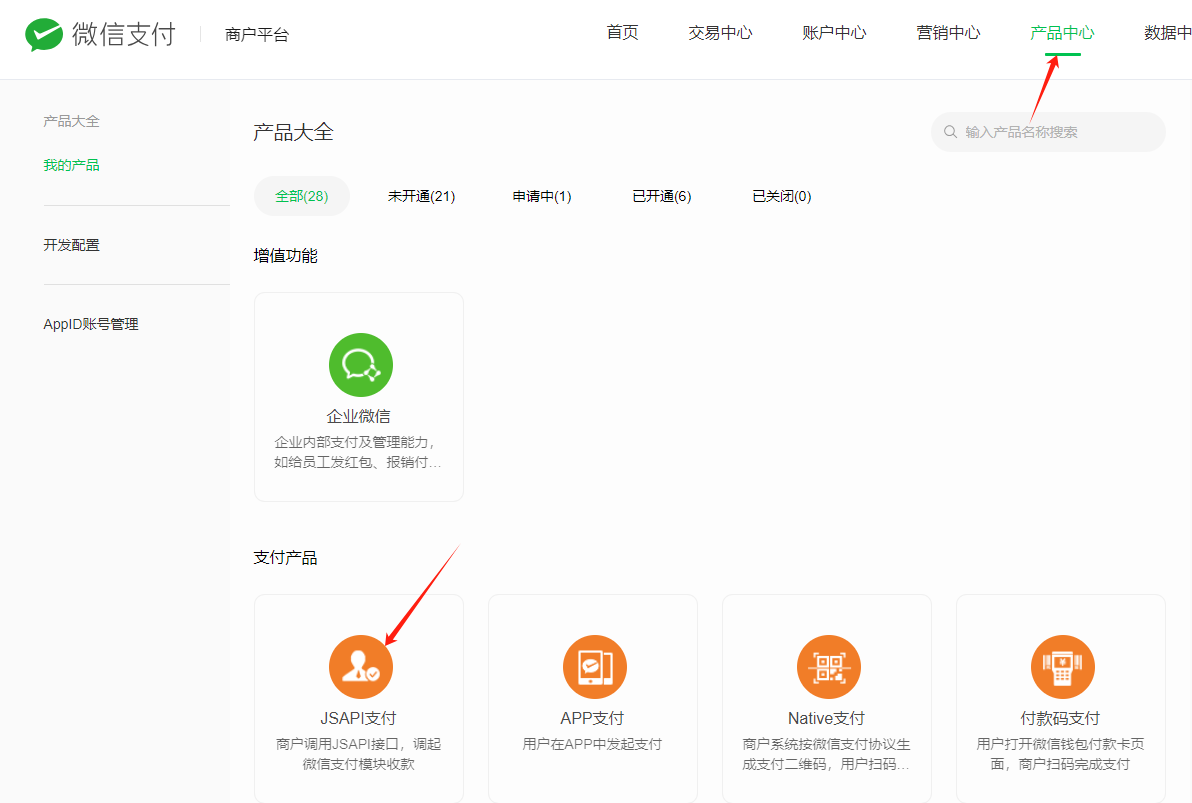This screenshot has width=1192, height=803.
Task: Select the 已关闭(0) tab
Action: 781,196
